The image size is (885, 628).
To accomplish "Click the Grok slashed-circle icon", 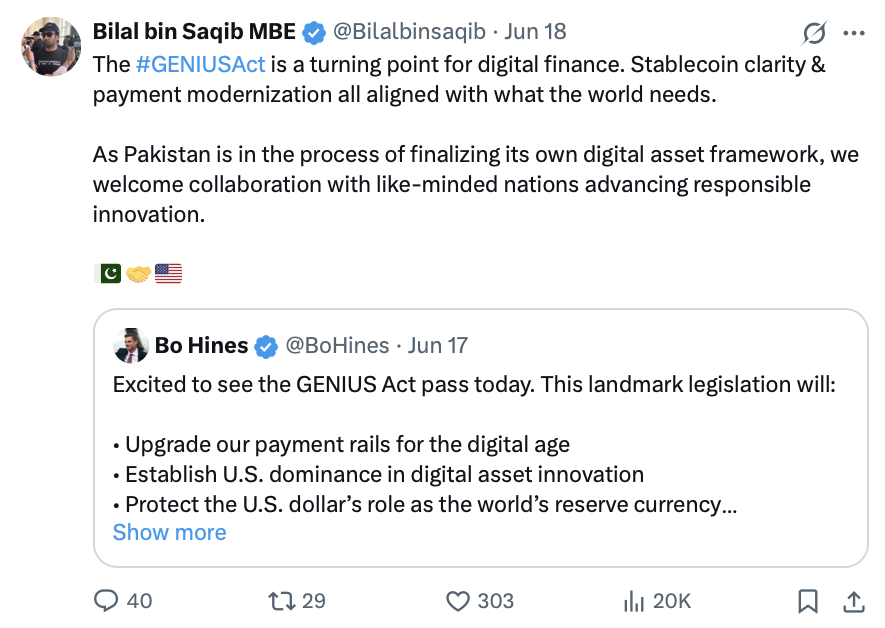I will point(815,33).
